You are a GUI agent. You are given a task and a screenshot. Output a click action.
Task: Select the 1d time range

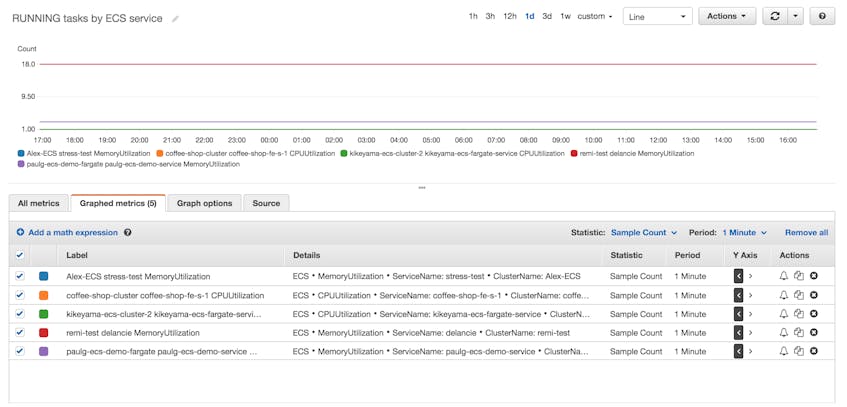point(529,16)
